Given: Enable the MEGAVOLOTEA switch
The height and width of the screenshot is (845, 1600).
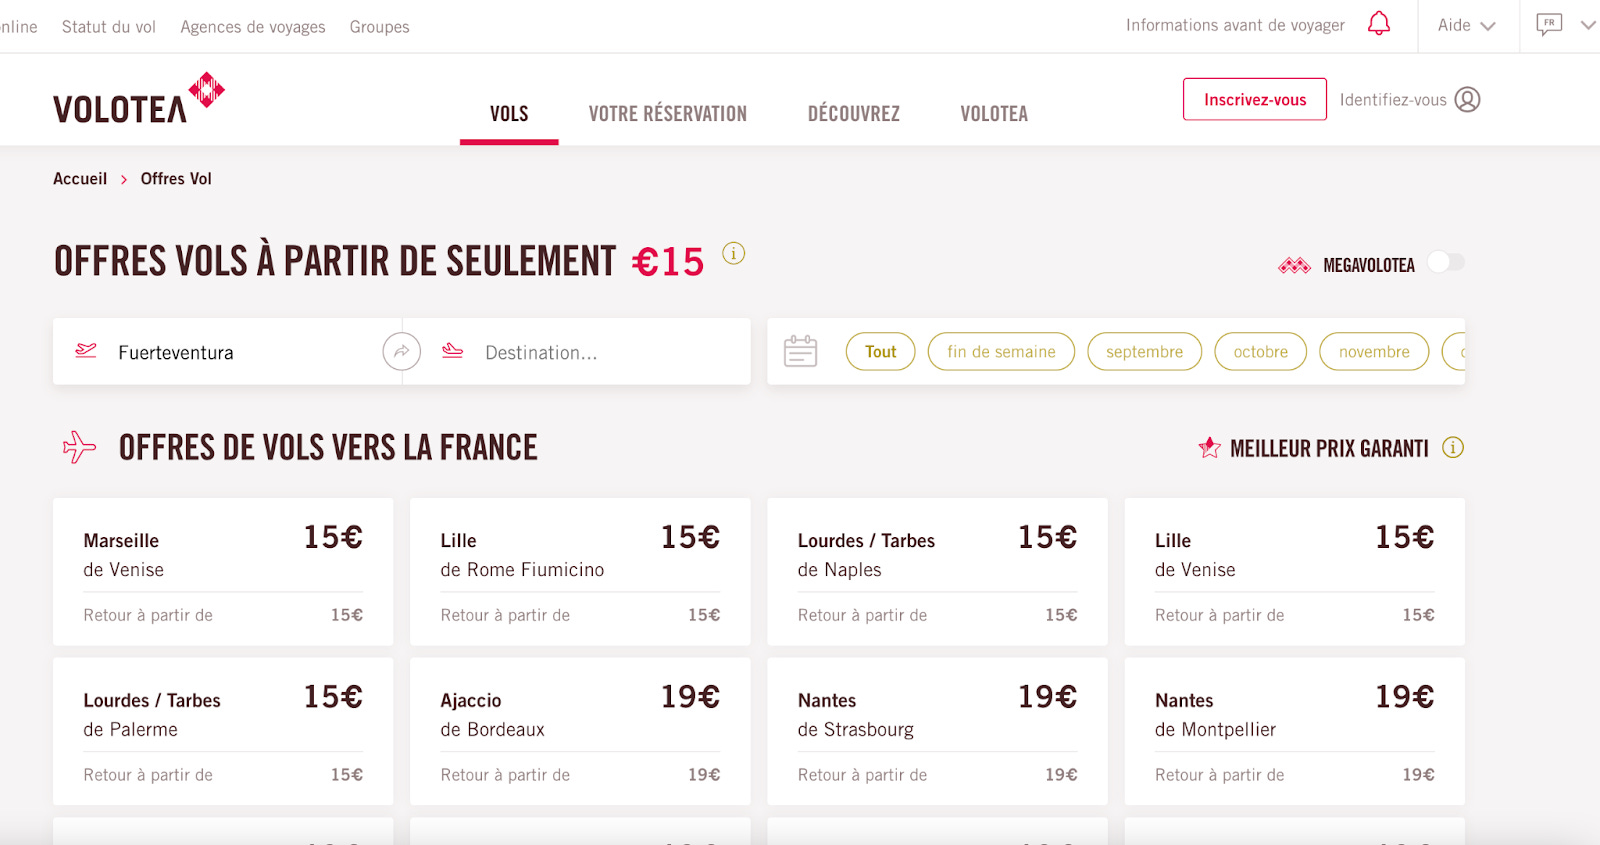Looking at the screenshot, I should point(1444,262).
